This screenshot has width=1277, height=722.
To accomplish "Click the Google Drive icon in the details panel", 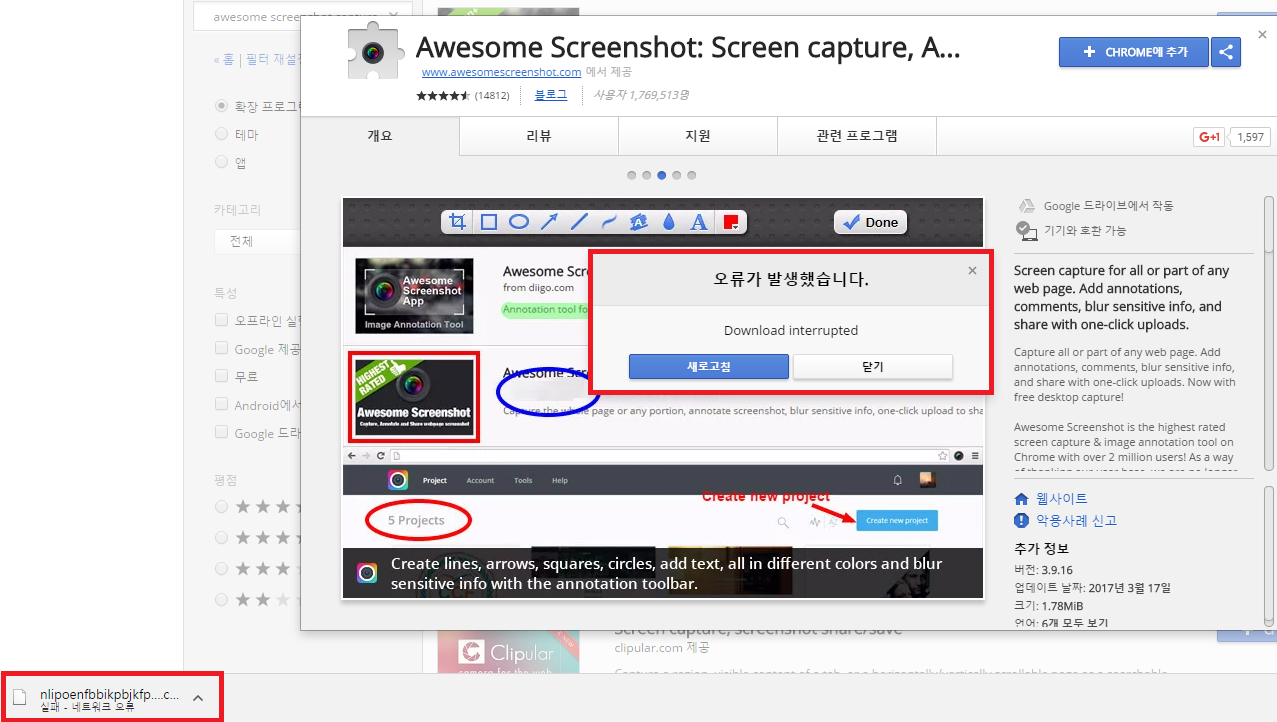I will [1026, 206].
